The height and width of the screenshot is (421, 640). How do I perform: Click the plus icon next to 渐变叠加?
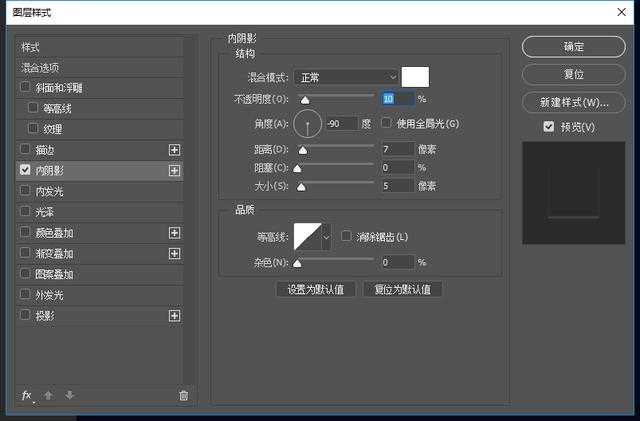point(175,254)
